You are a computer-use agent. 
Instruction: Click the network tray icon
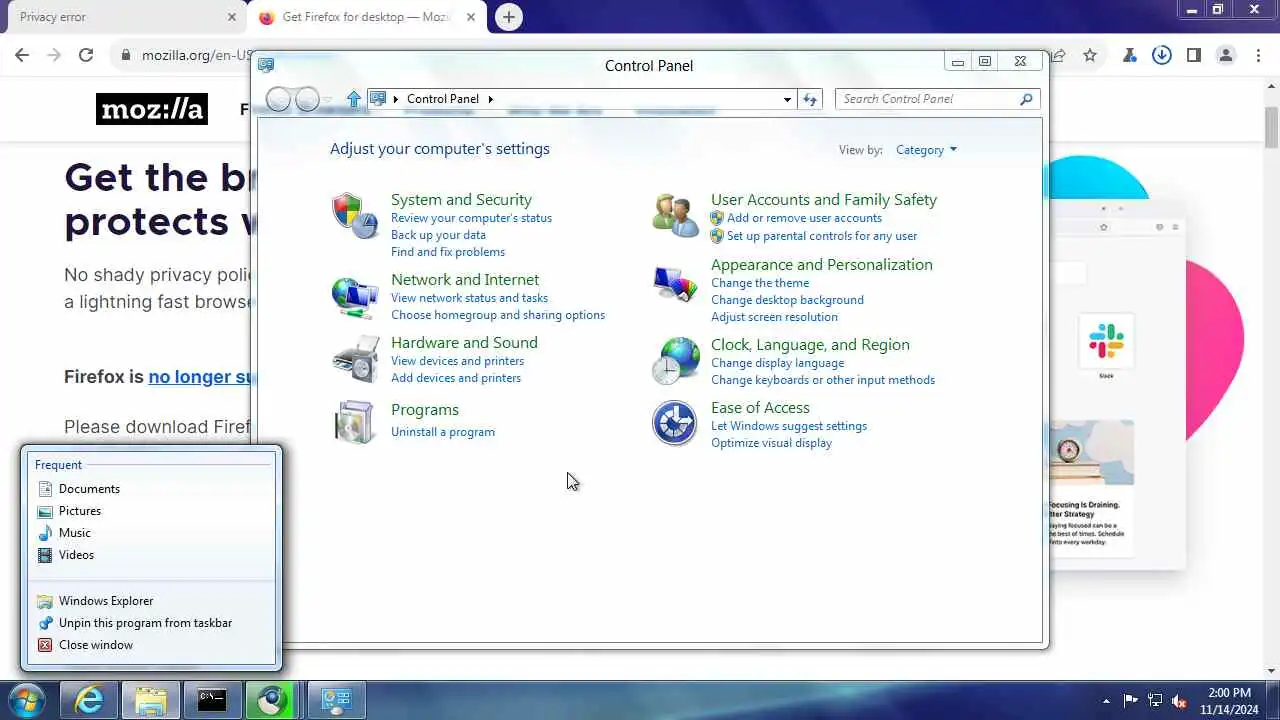coord(1155,701)
